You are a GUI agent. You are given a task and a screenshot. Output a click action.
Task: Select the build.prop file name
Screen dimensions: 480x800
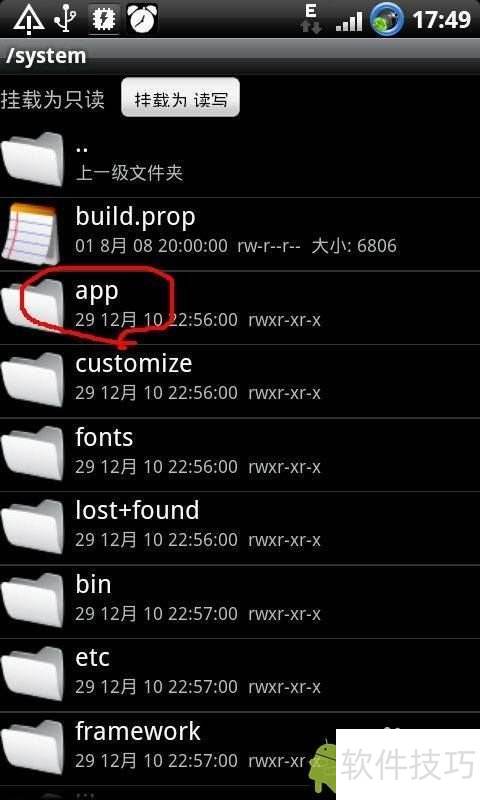tap(135, 218)
